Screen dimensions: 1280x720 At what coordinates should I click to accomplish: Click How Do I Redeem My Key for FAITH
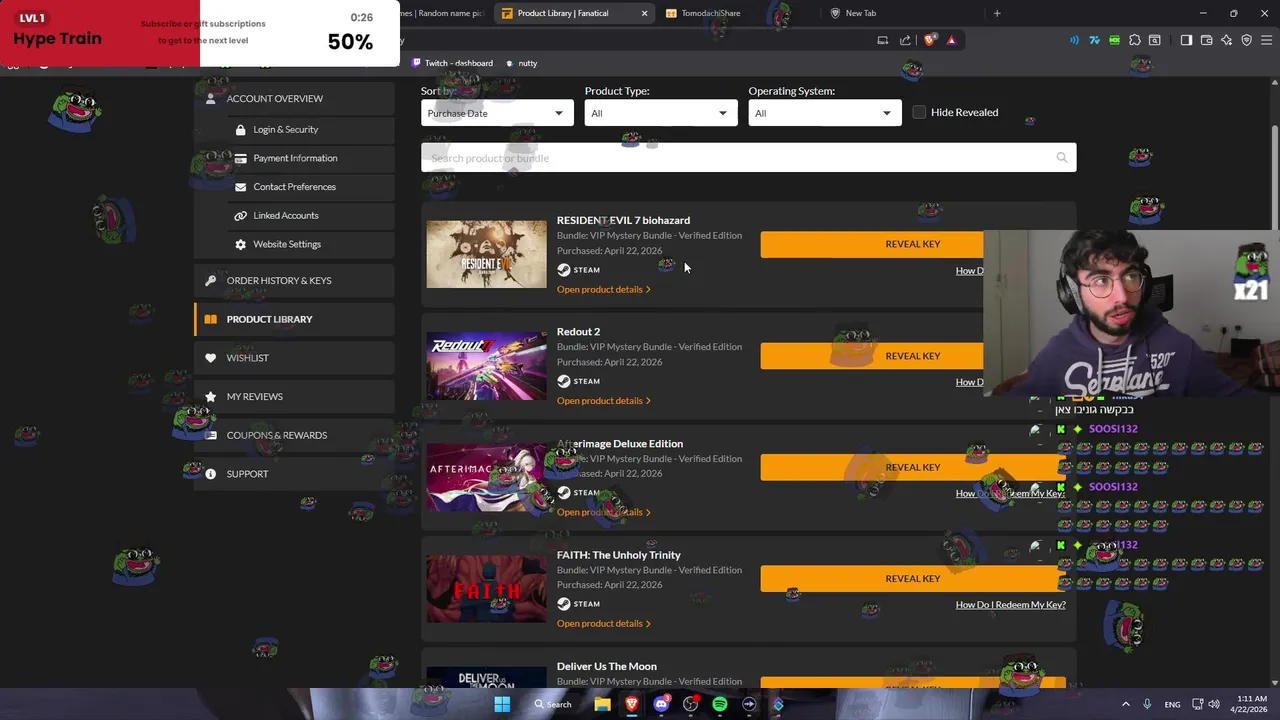(x=1010, y=605)
